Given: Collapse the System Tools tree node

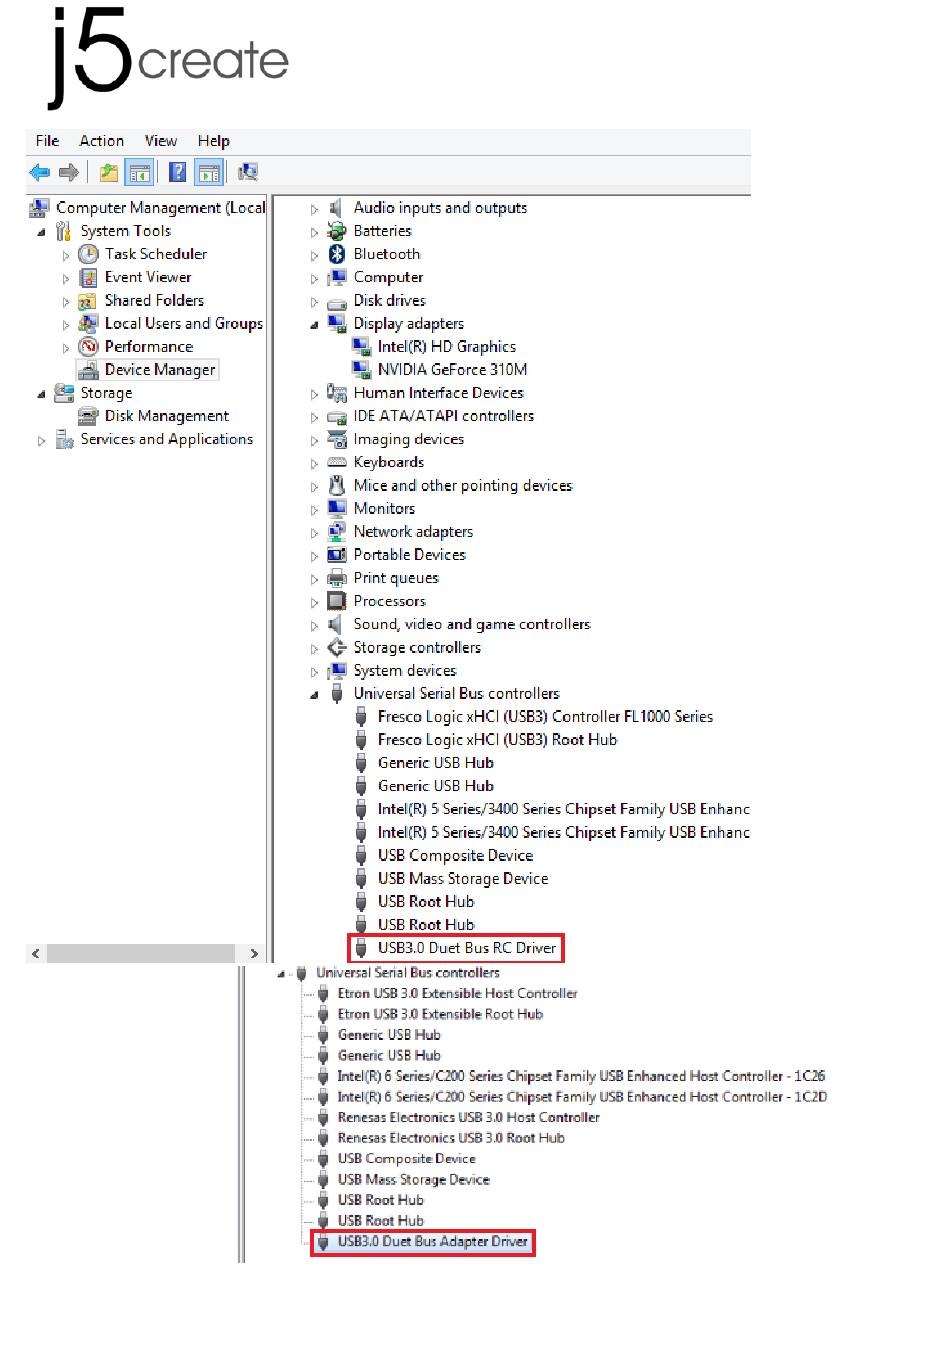Looking at the screenshot, I should click(x=41, y=232).
